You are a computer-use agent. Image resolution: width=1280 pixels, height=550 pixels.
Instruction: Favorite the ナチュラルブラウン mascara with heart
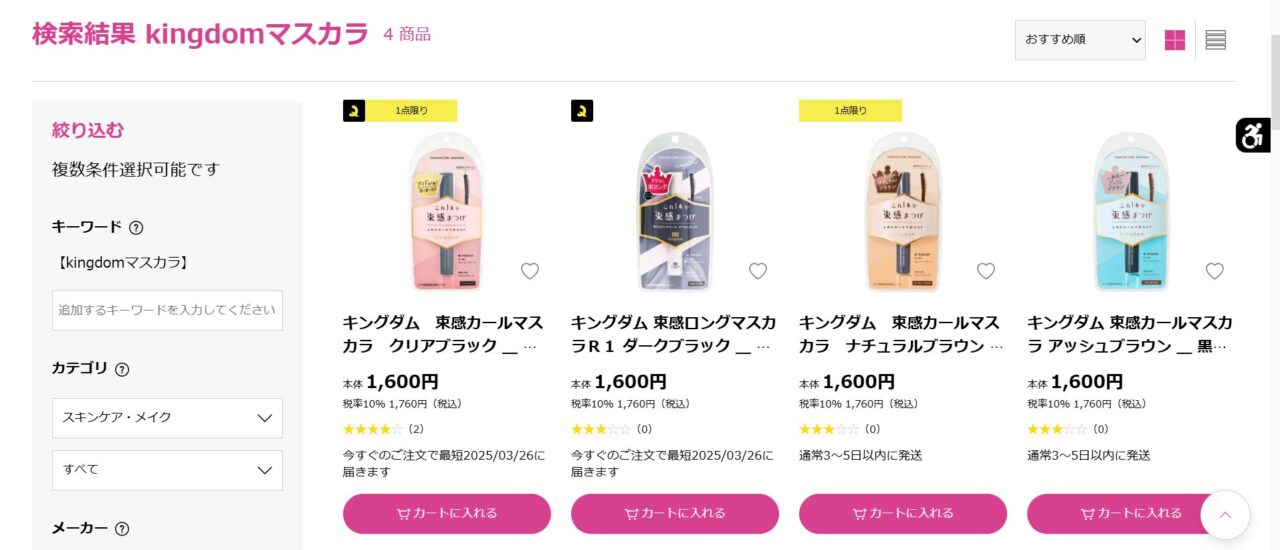click(986, 271)
